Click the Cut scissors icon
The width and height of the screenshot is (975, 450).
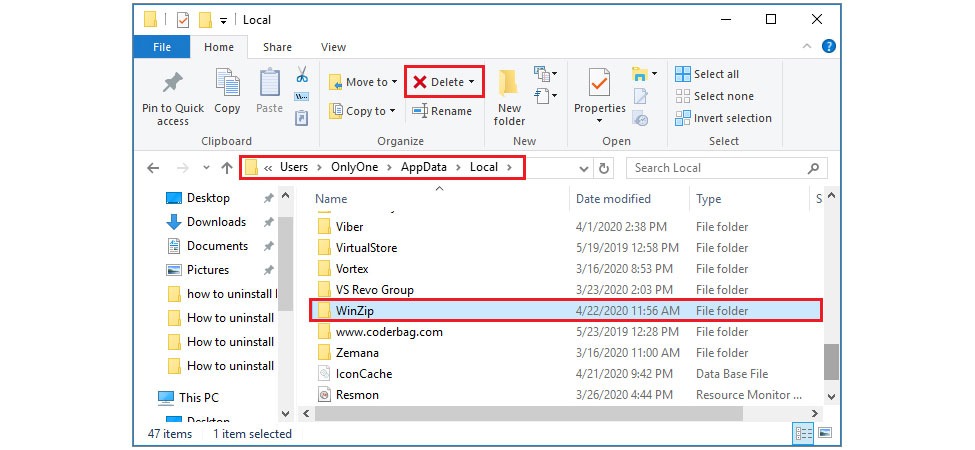(302, 74)
